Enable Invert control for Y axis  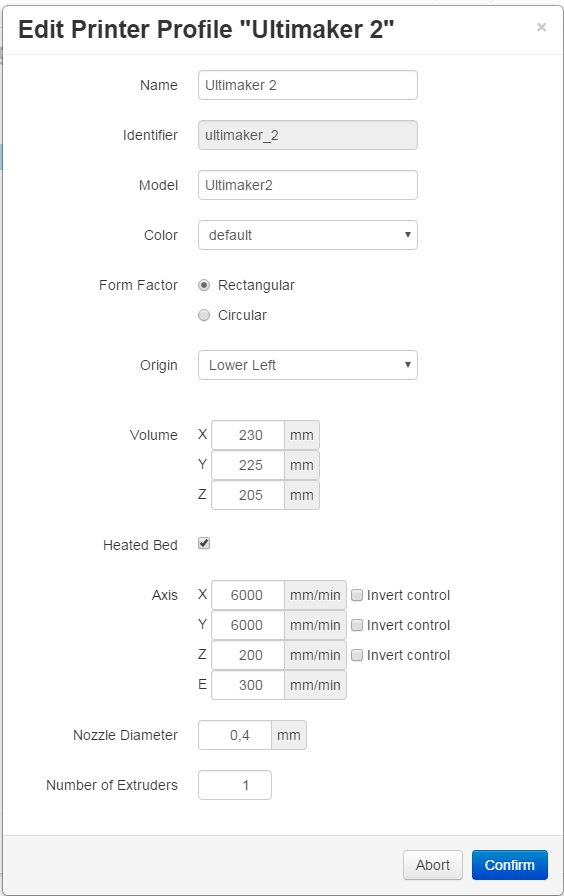coord(357,625)
